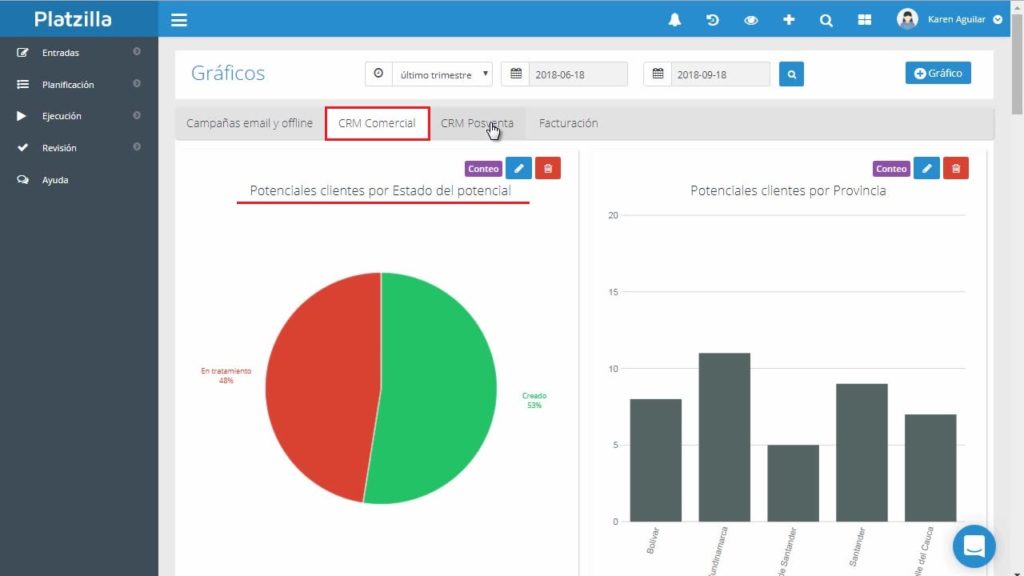The image size is (1024, 576).
Task: Expand the Ejecución submenu indicator
Action: tap(136, 116)
